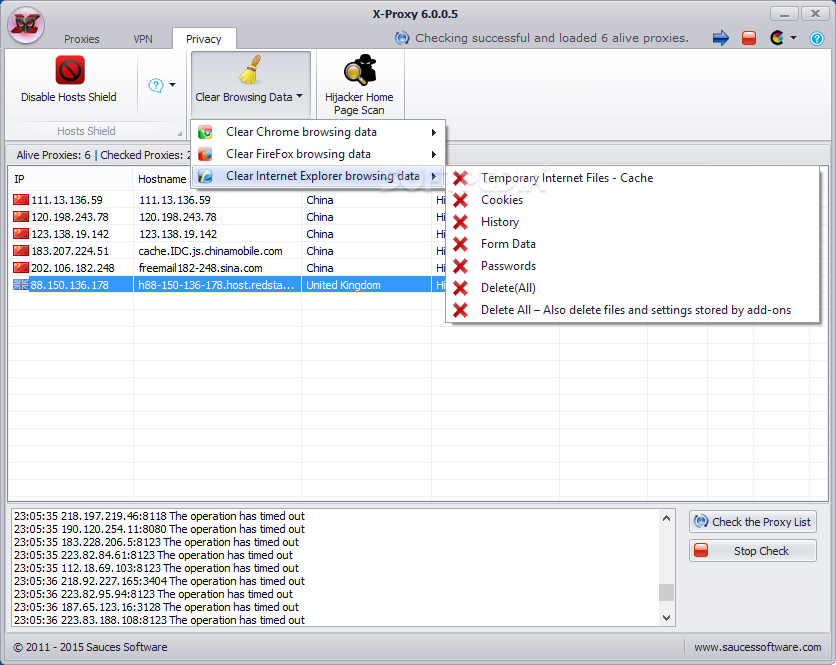Image resolution: width=836 pixels, height=665 pixels.
Task: Open the Hosts Shield group launcher corner
Action: coord(180,133)
